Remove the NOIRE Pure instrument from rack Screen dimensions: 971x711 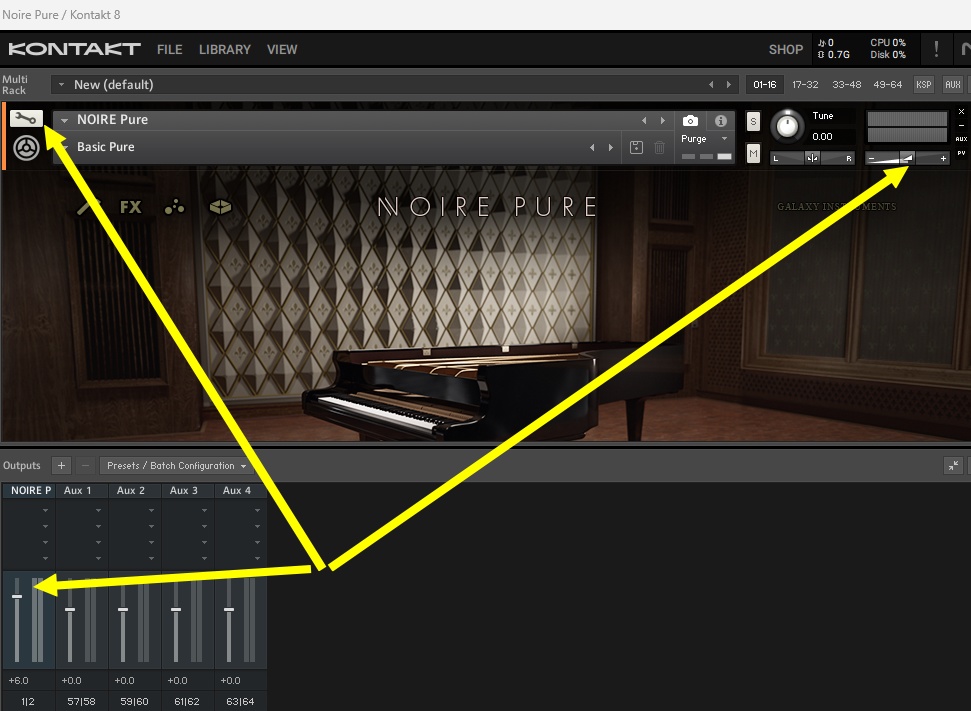961,111
